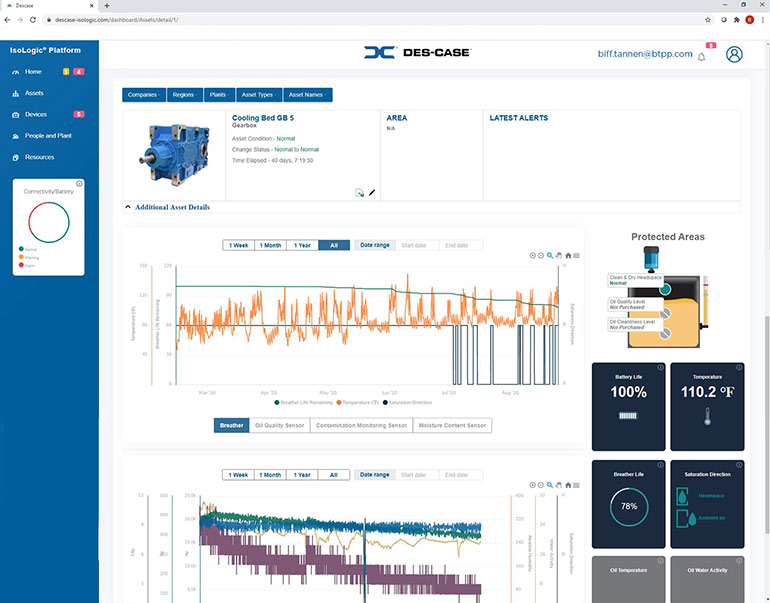Select All range on breather chart

coord(334,245)
